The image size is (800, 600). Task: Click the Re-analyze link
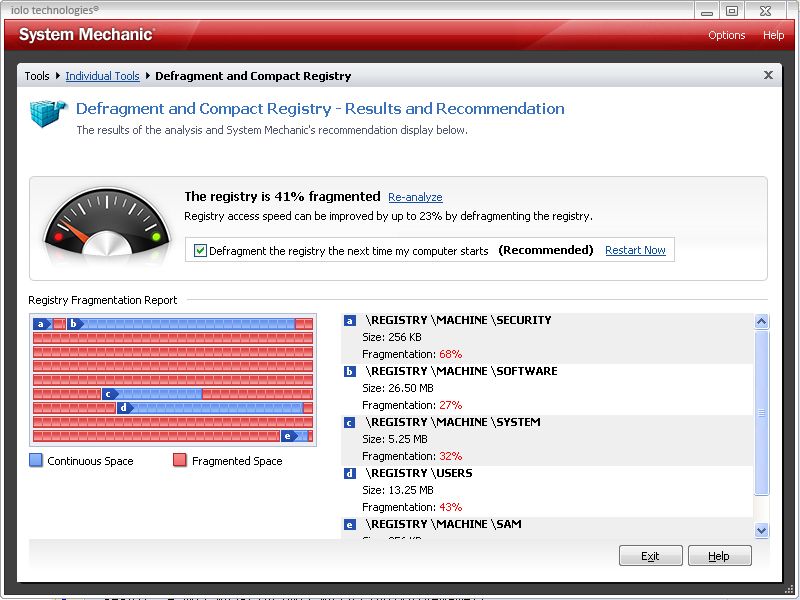415,197
